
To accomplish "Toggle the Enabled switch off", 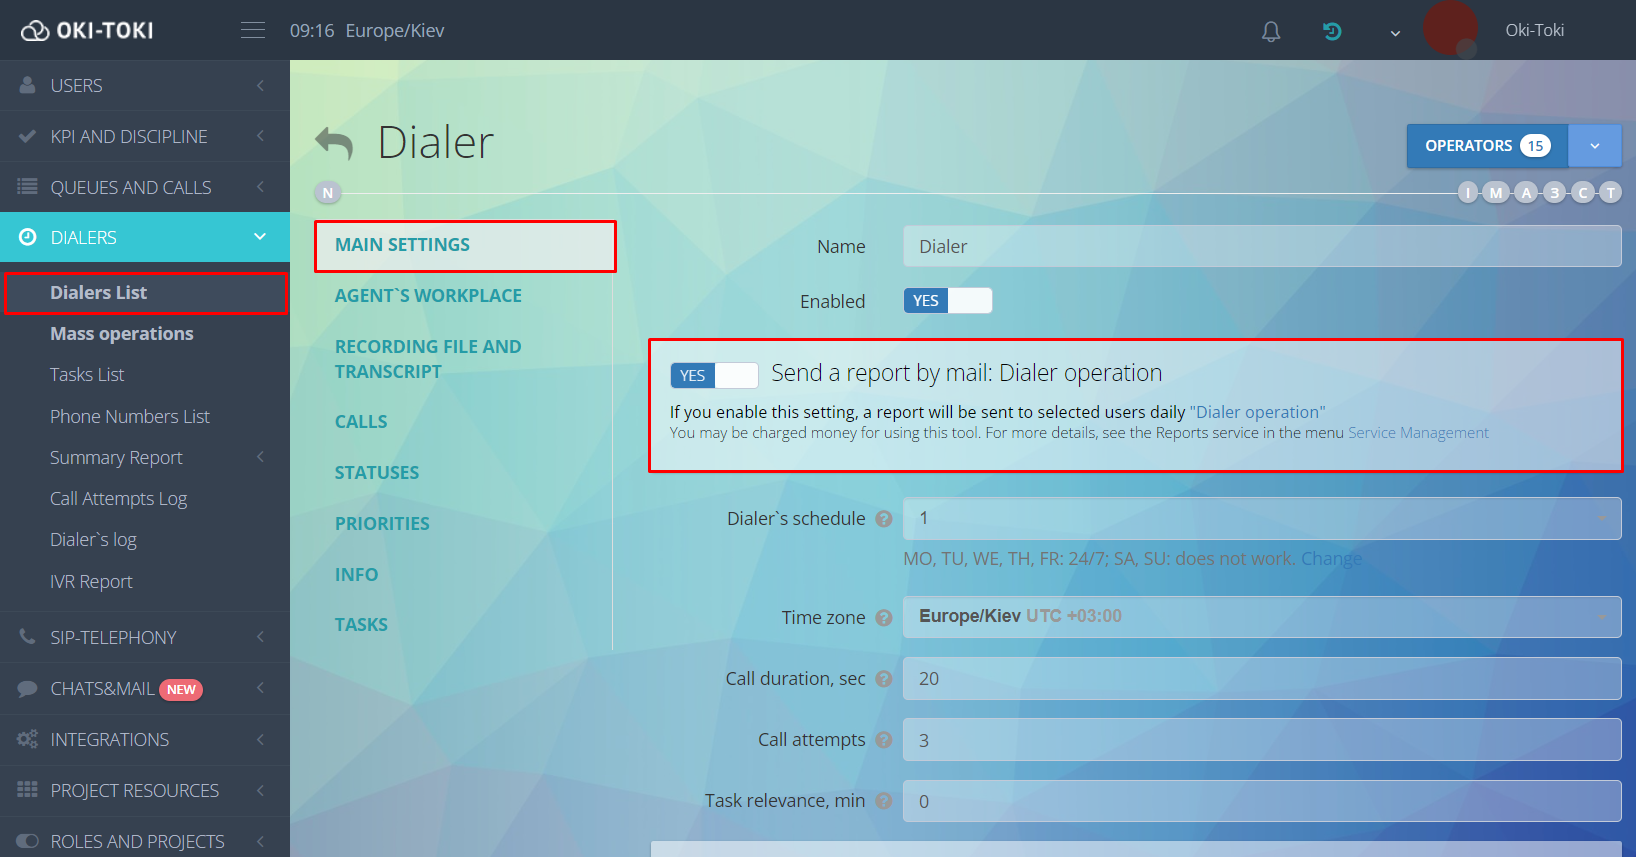I will (947, 301).
